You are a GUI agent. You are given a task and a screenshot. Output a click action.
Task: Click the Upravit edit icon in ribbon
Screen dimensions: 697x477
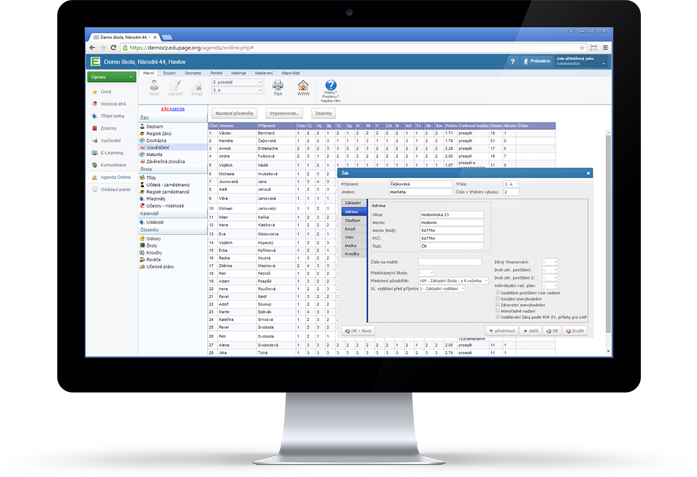(175, 87)
